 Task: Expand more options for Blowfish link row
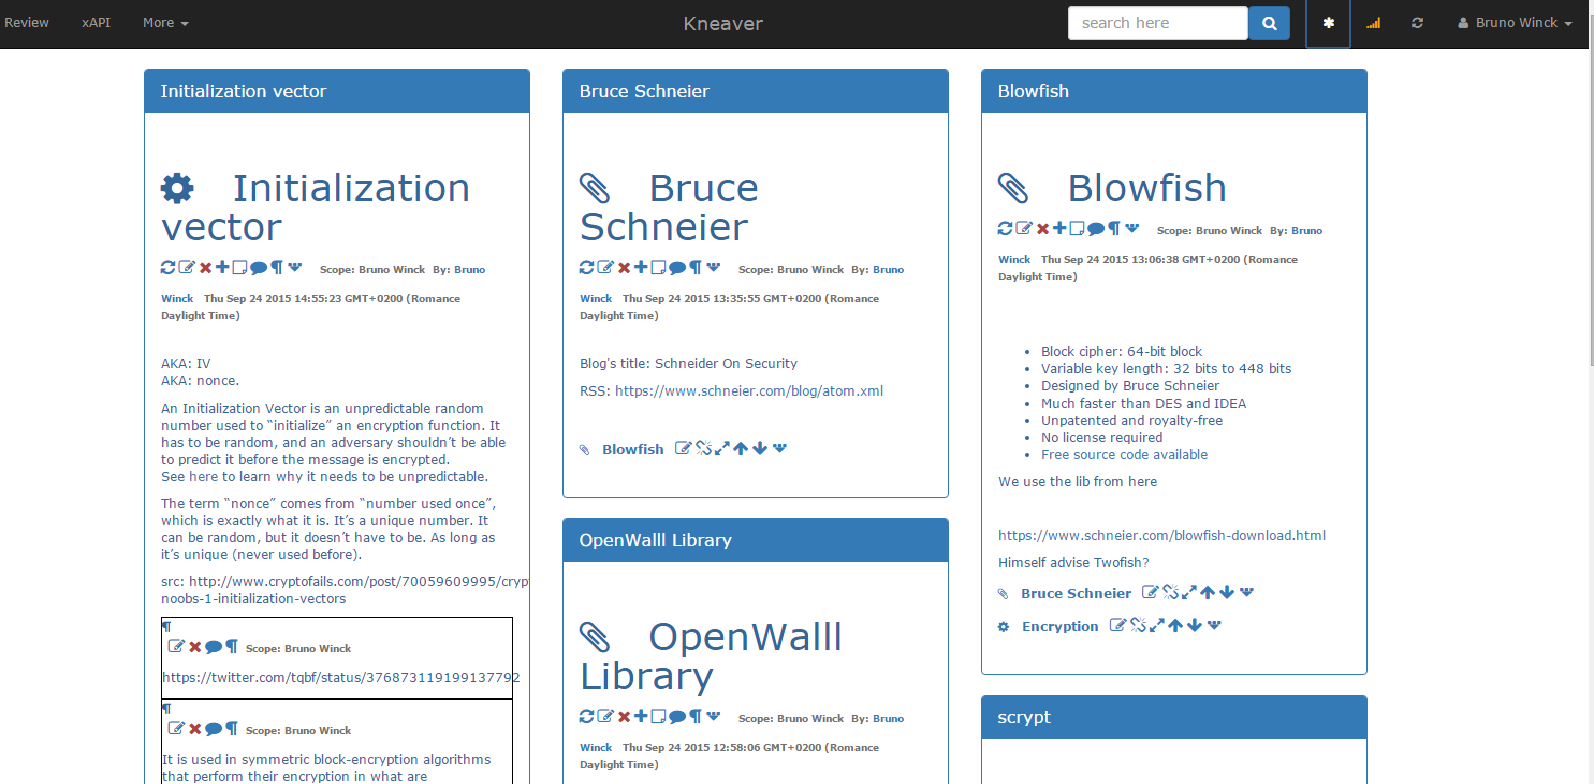780,448
